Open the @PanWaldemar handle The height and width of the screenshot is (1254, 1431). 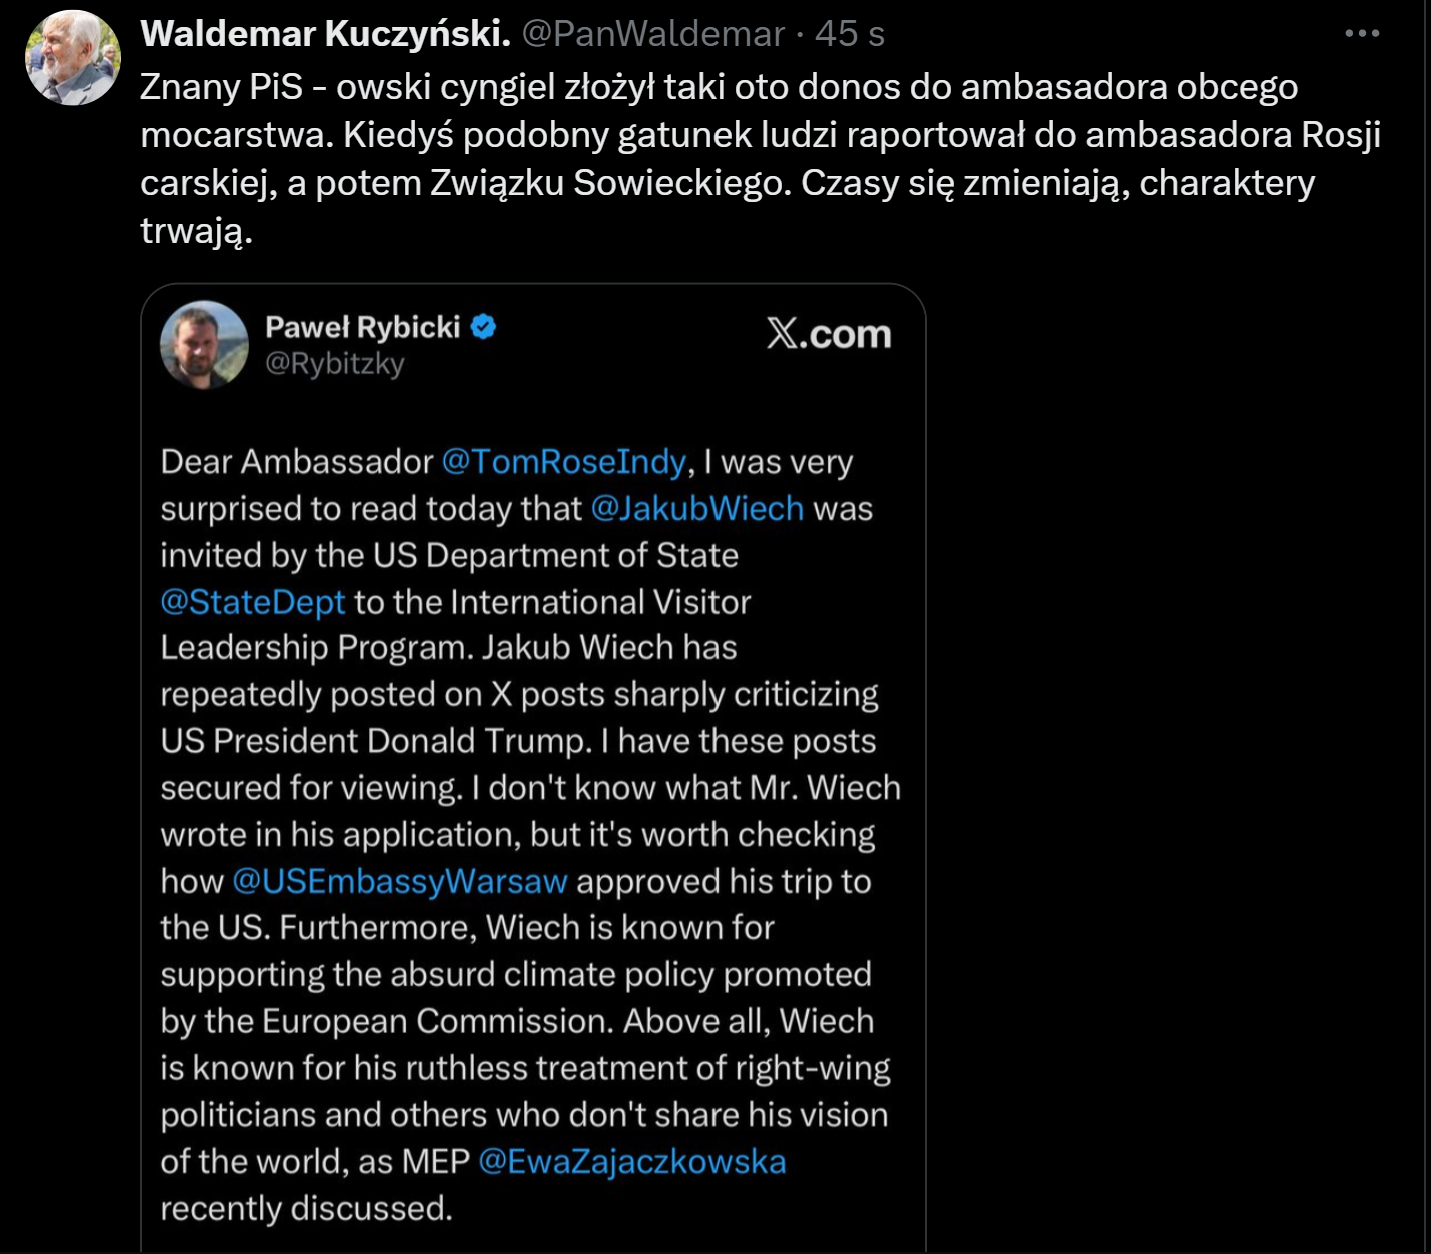point(653,34)
